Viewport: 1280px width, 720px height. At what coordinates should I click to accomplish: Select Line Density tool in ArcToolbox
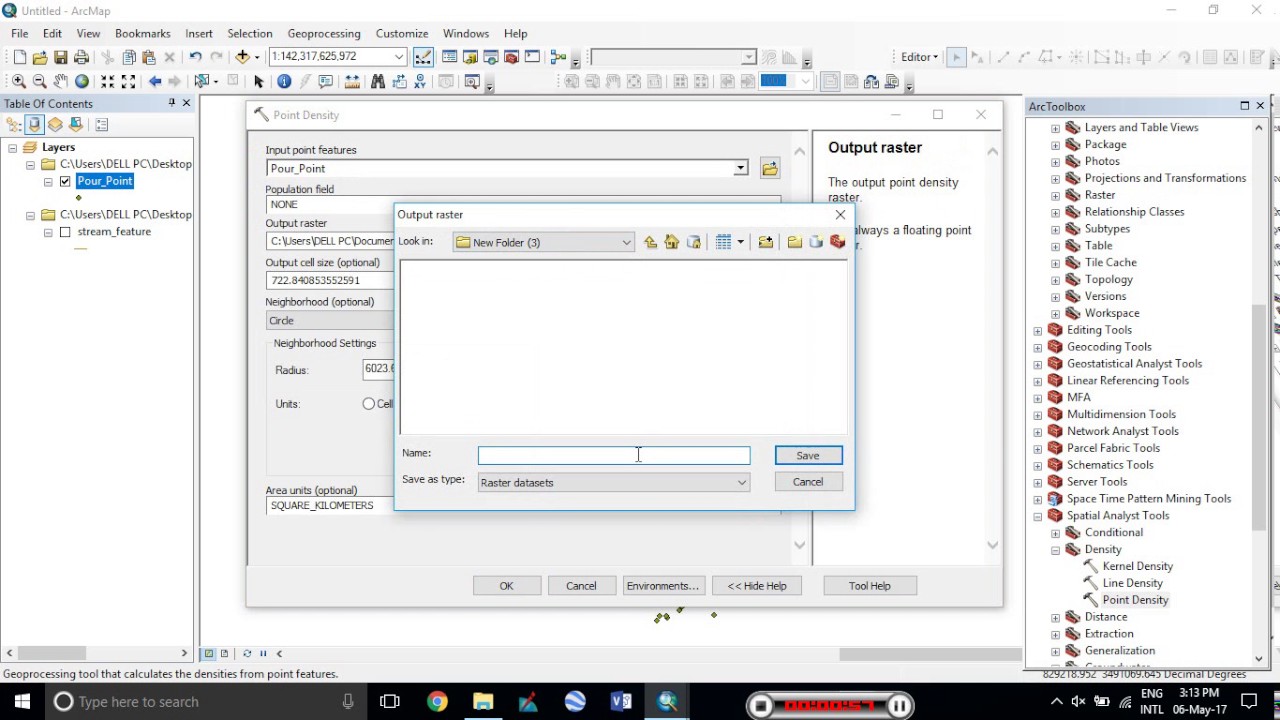coord(1132,584)
